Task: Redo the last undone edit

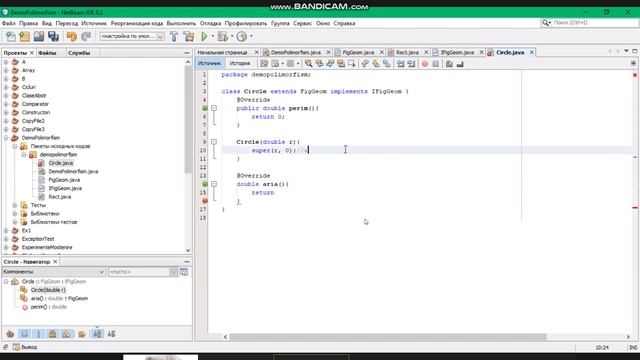Action: 86,37
